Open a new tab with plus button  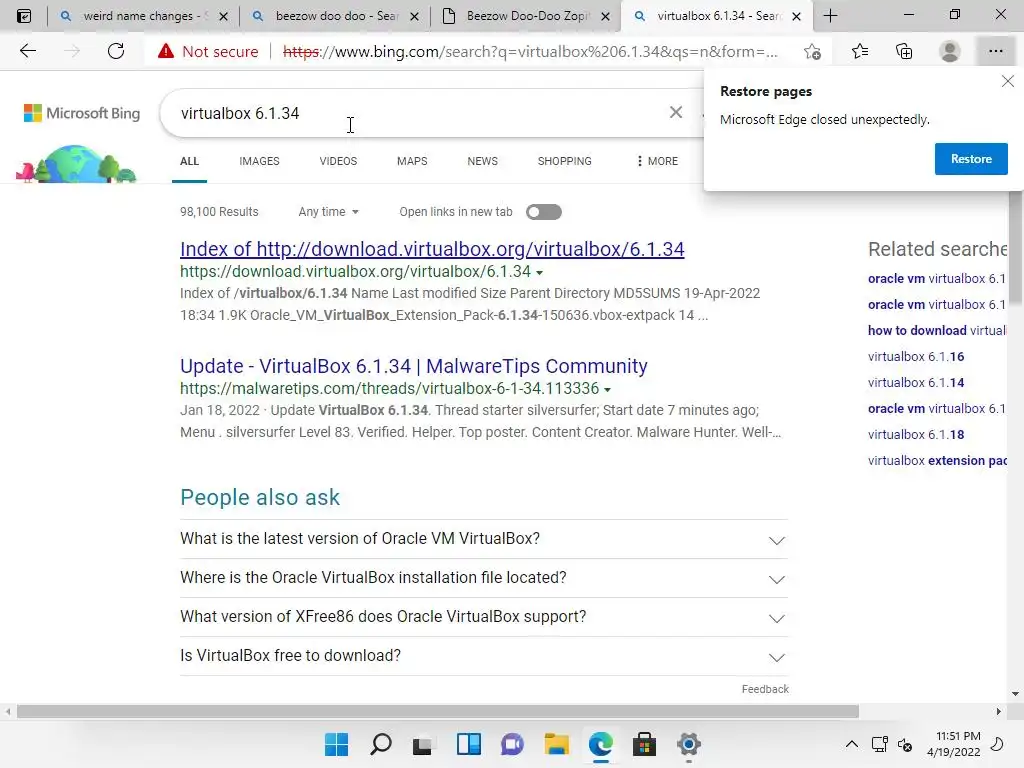click(x=831, y=16)
